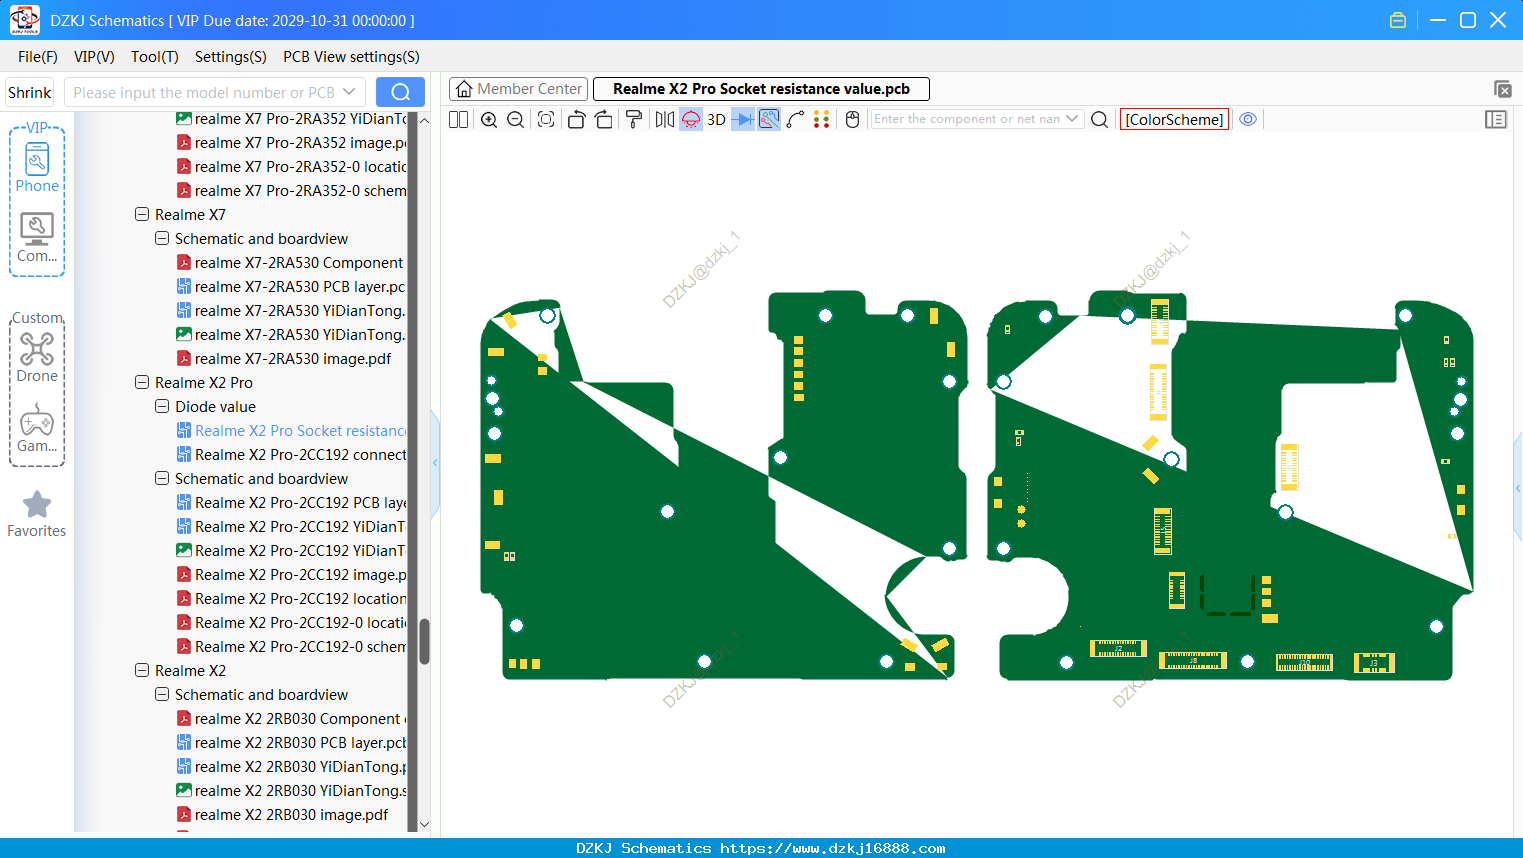This screenshot has width=1523, height=858.
Task: Open the Game console category
Action: tap(37, 428)
